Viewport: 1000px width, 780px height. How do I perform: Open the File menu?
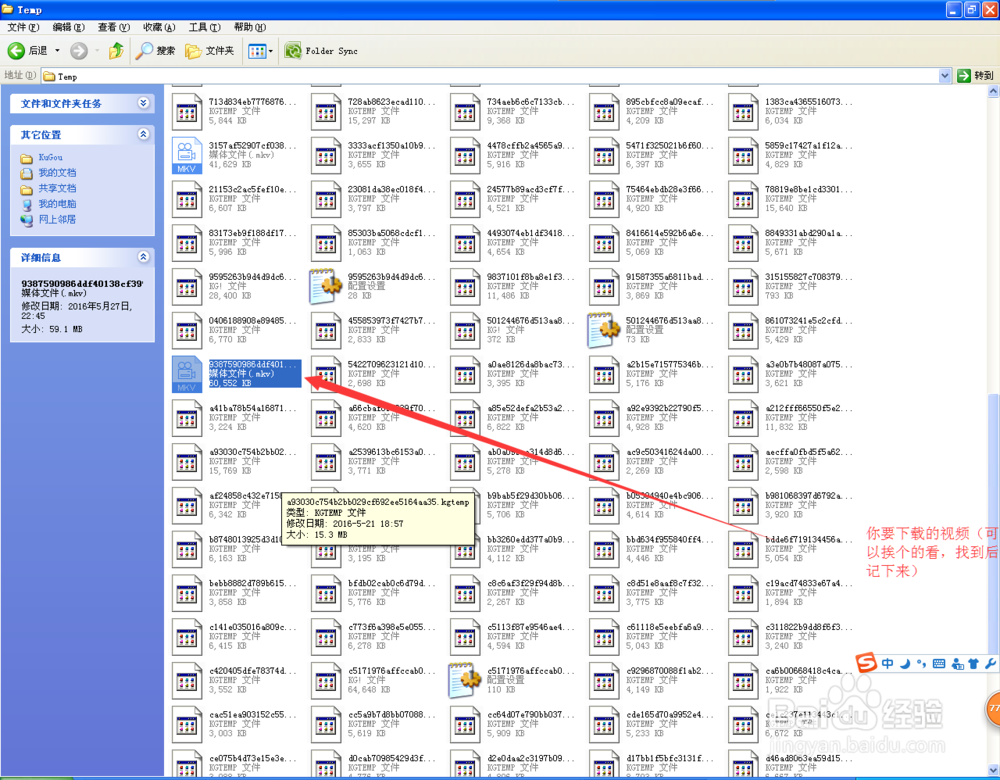coord(24,27)
